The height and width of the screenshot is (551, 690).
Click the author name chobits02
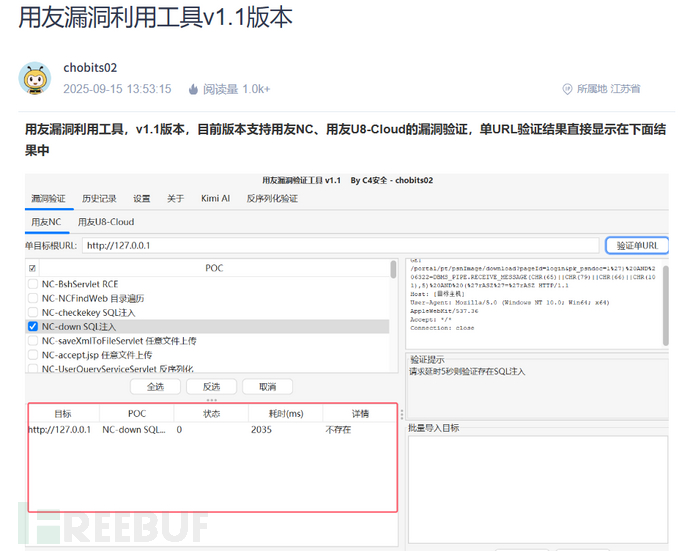coord(90,68)
